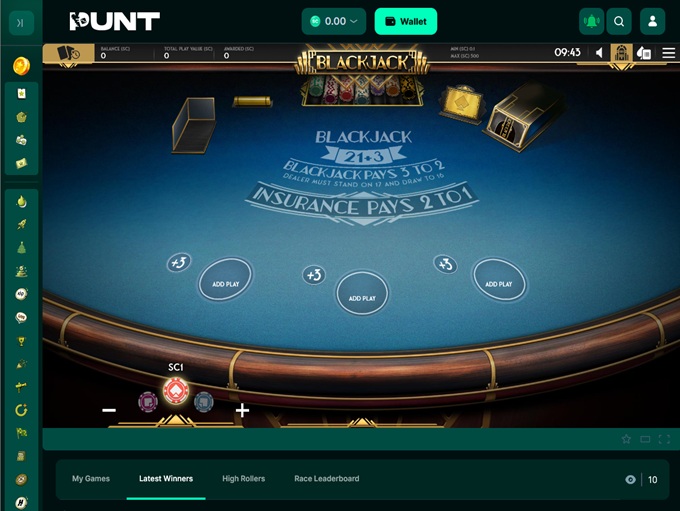
Task: Open the blackjack hamburger menu icon
Action: [669, 53]
